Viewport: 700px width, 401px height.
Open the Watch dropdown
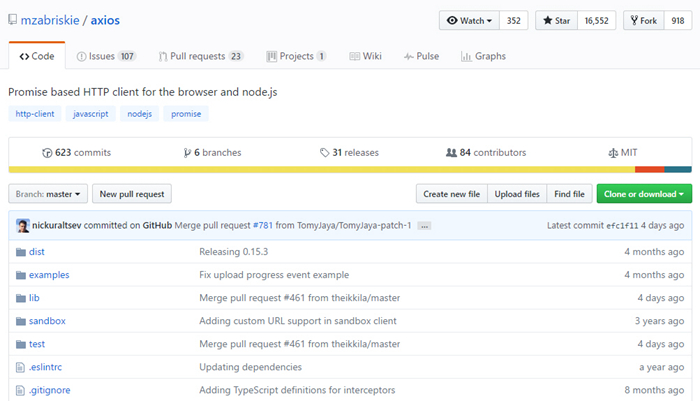(469, 21)
